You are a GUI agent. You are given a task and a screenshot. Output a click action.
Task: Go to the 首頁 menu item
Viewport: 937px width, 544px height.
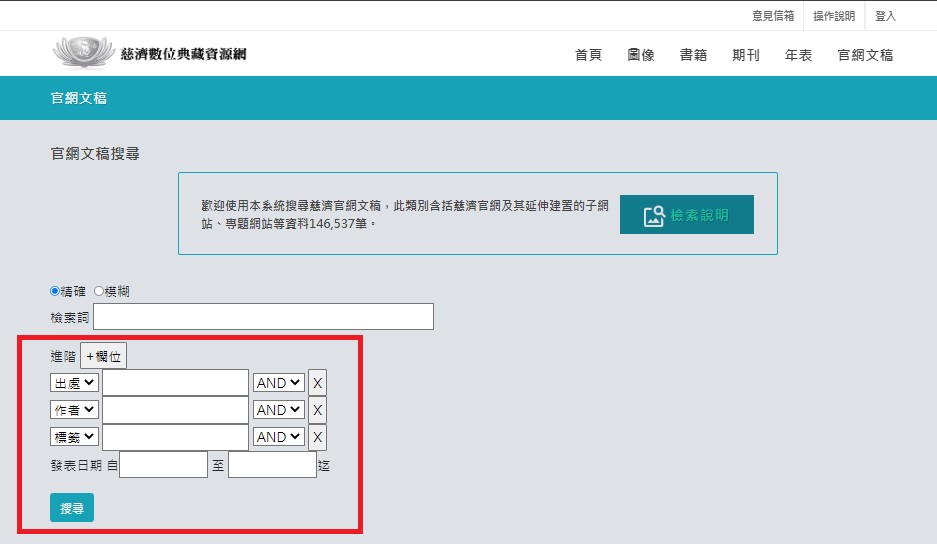[x=588, y=55]
